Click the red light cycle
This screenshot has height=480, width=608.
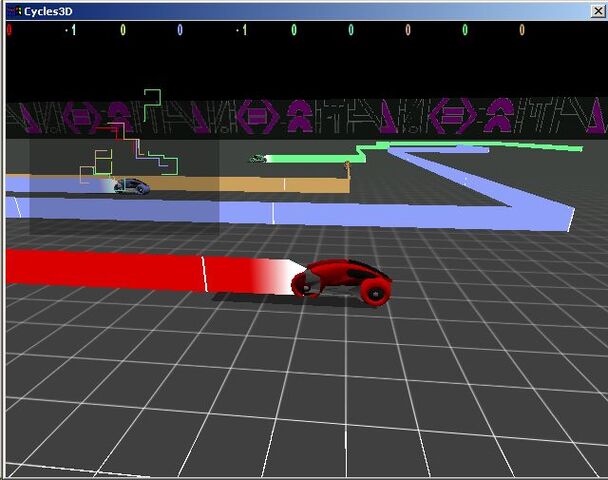[x=341, y=282]
